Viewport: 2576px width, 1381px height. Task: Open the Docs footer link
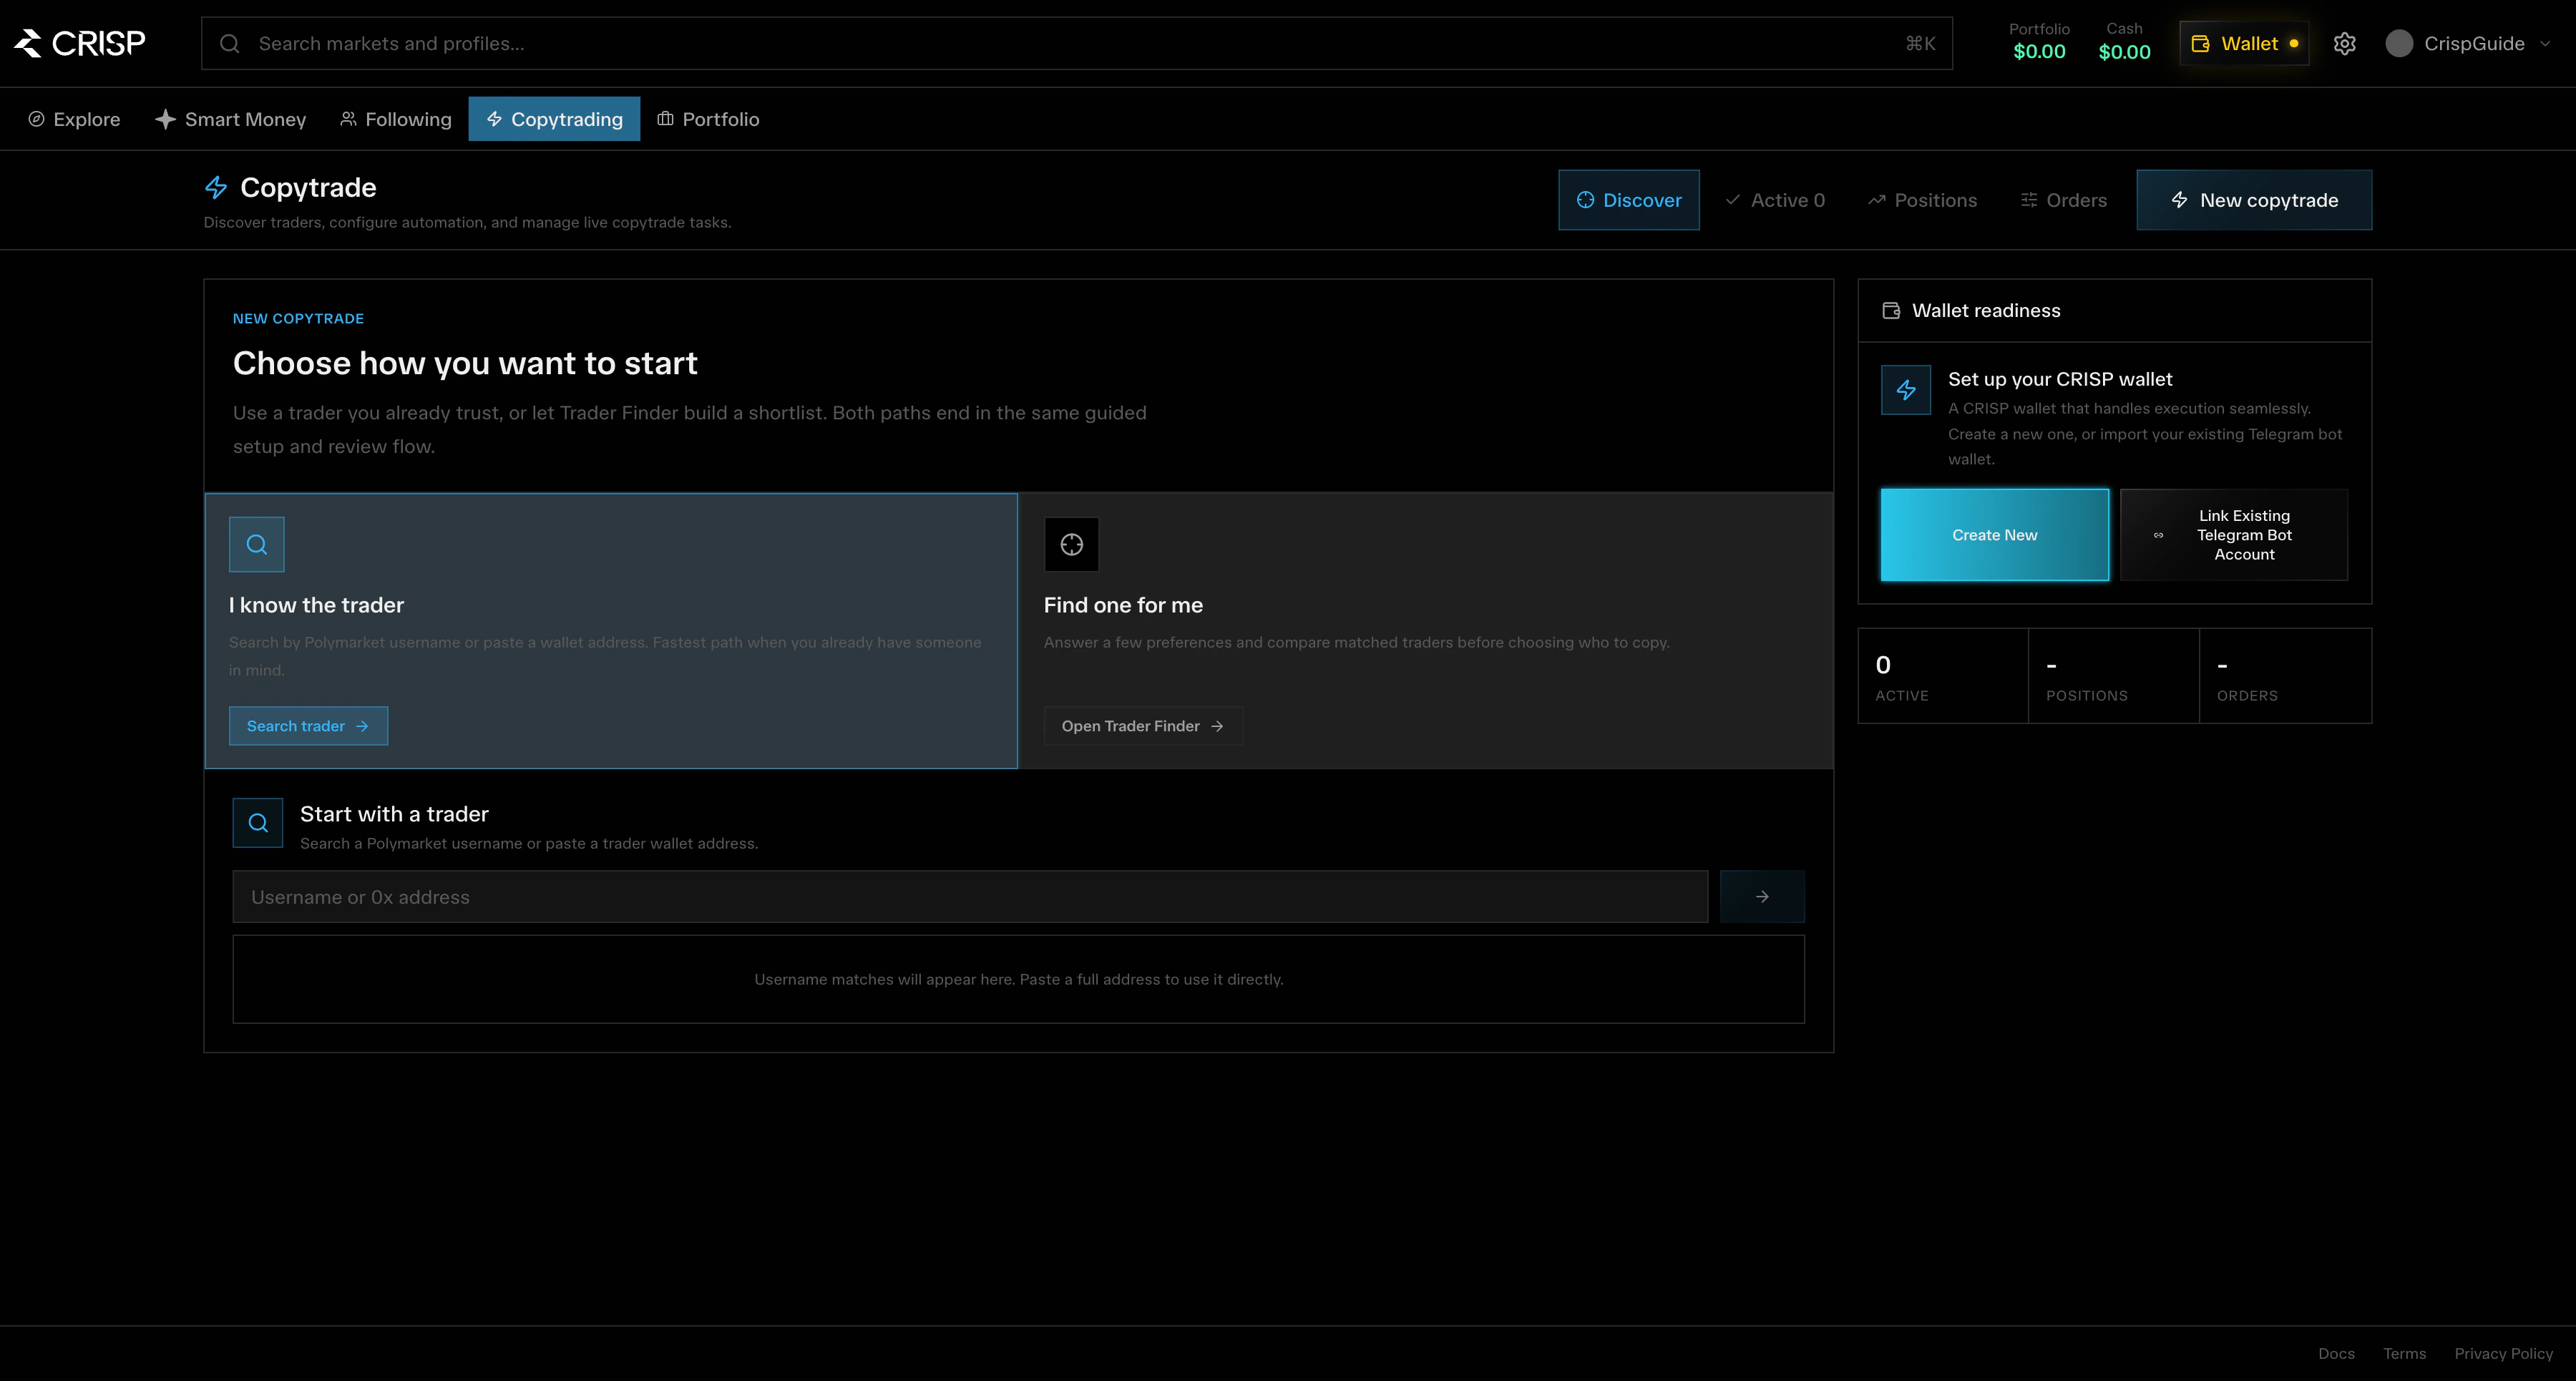coord(2336,1353)
